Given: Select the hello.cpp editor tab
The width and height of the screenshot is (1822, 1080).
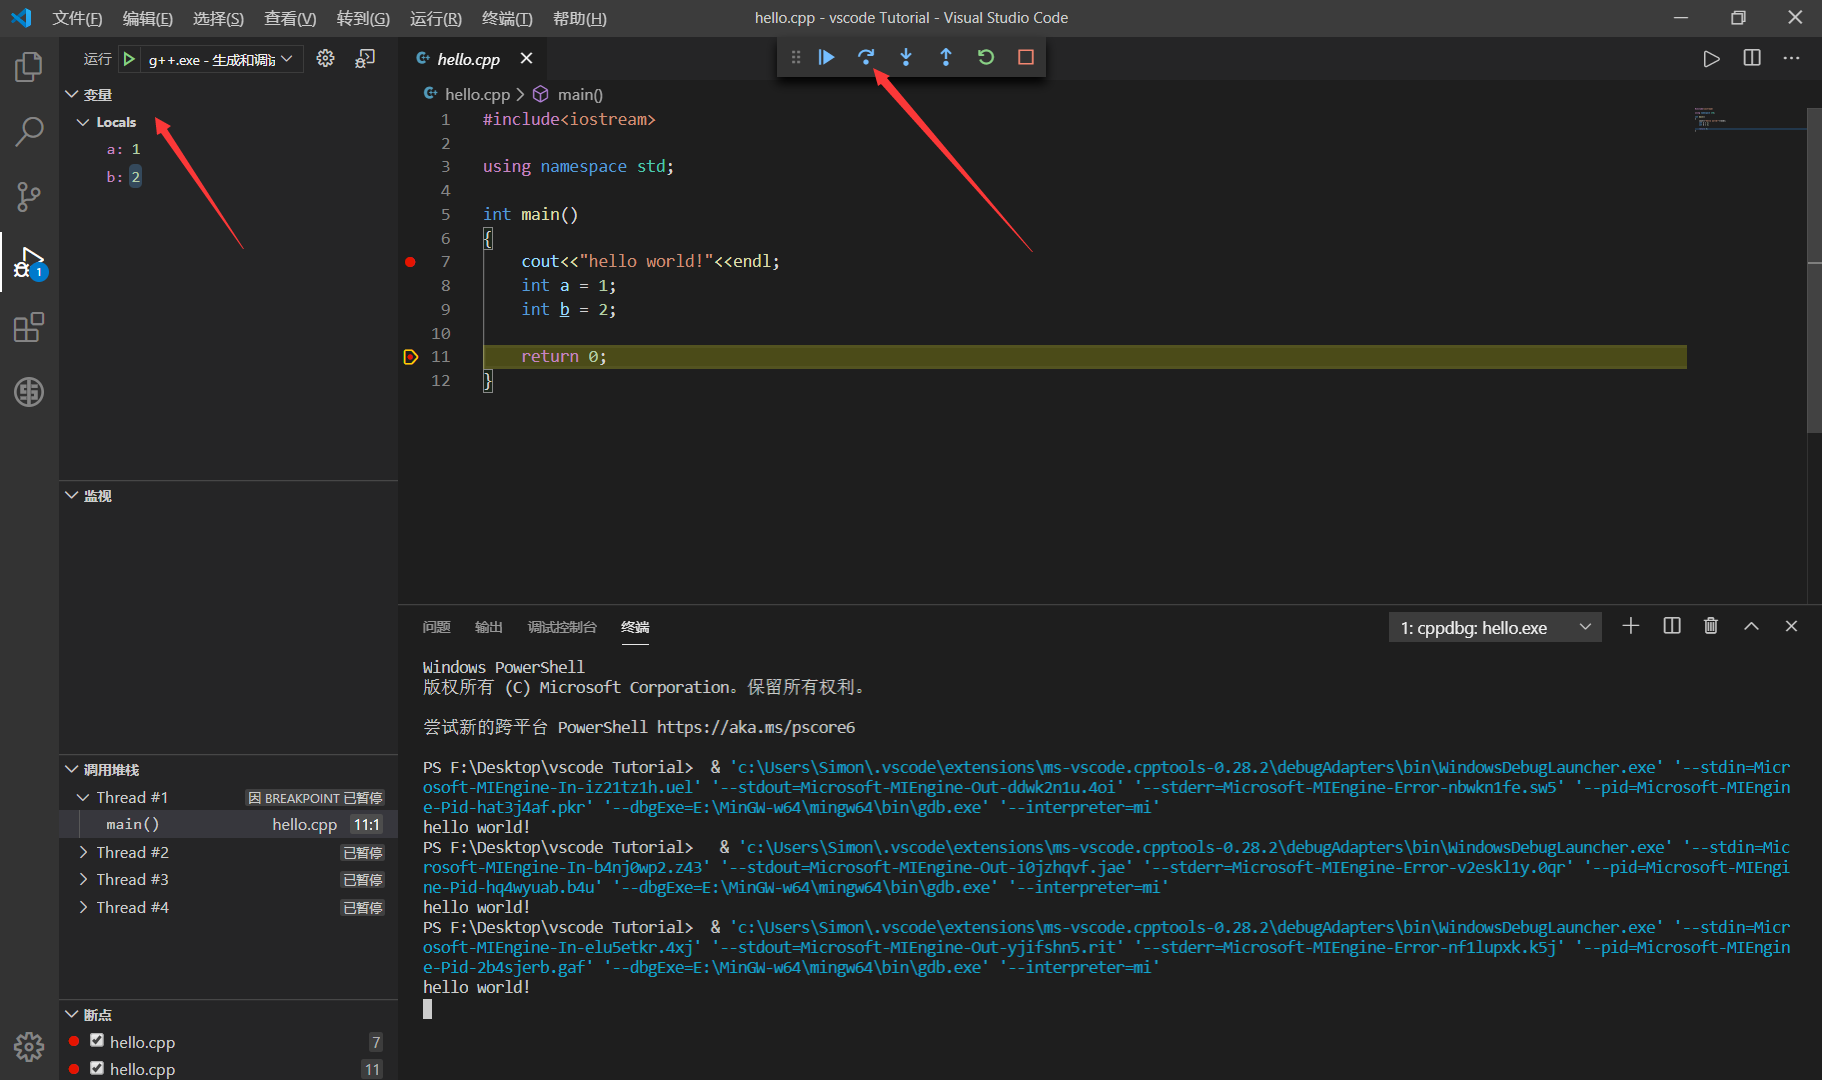Looking at the screenshot, I should coord(470,59).
